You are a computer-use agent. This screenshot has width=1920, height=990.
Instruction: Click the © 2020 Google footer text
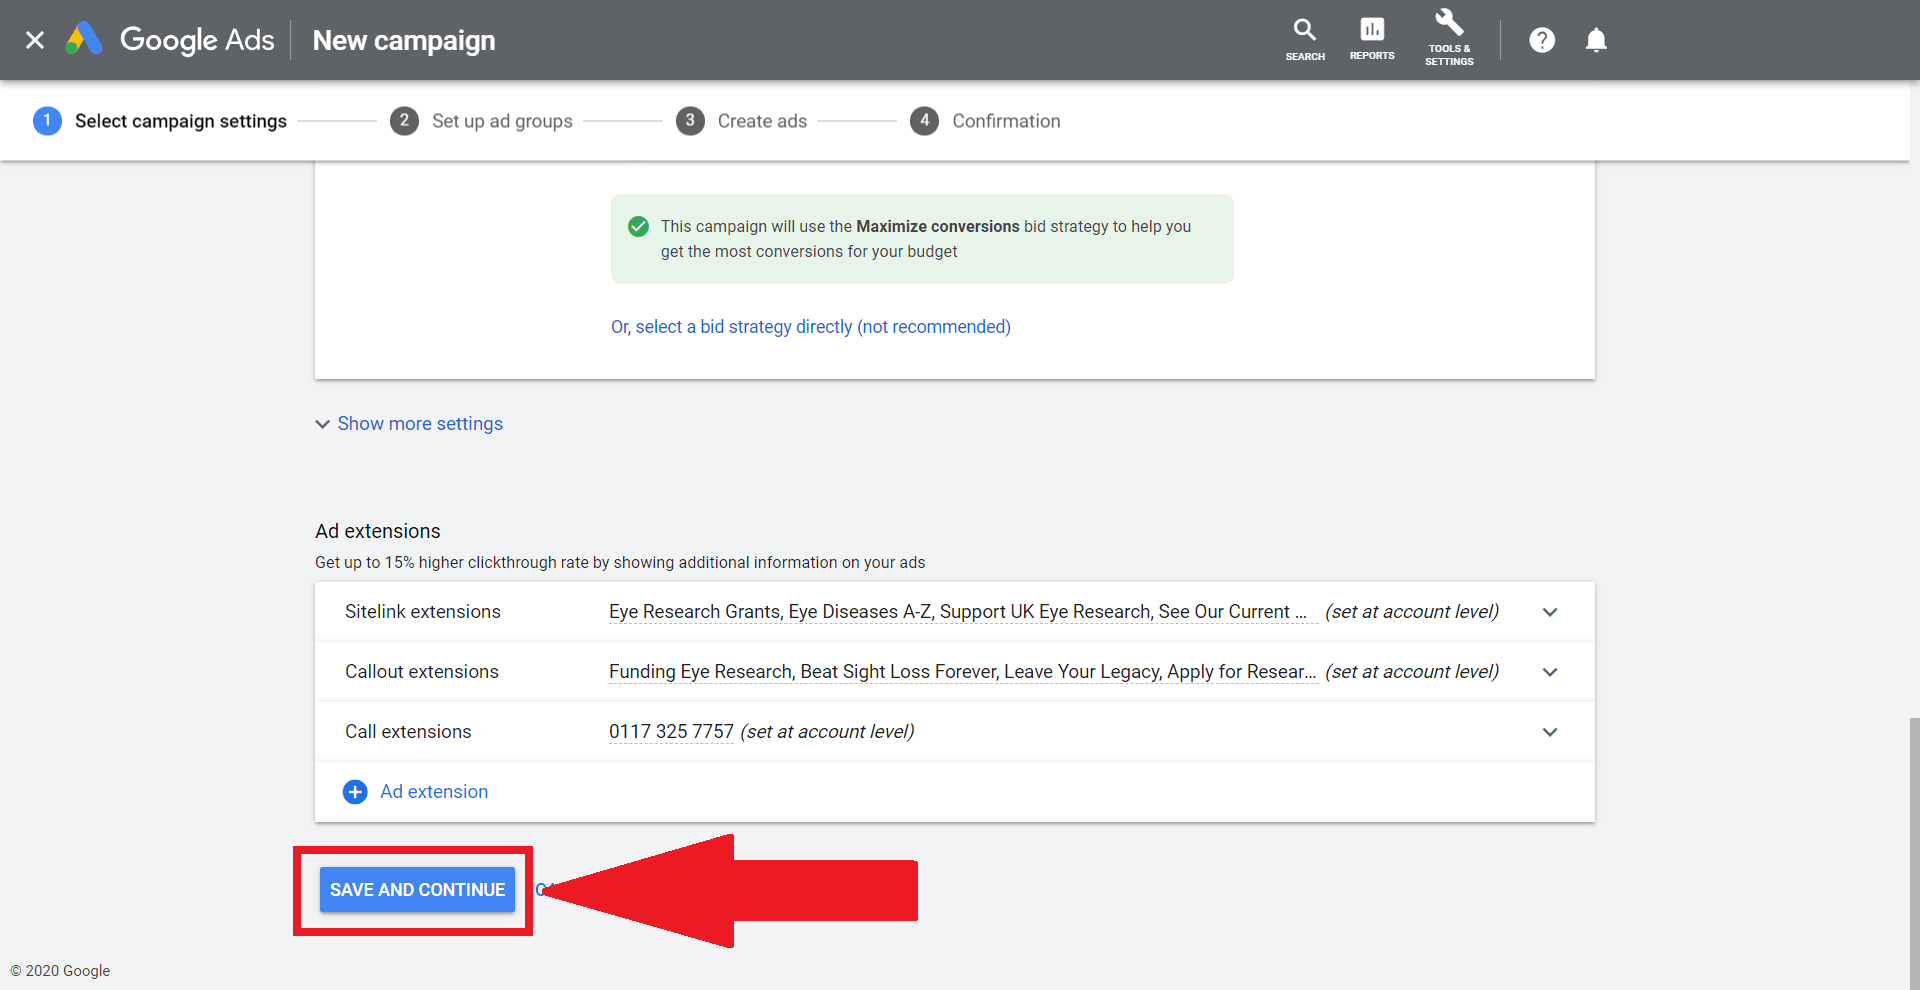pos(60,971)
